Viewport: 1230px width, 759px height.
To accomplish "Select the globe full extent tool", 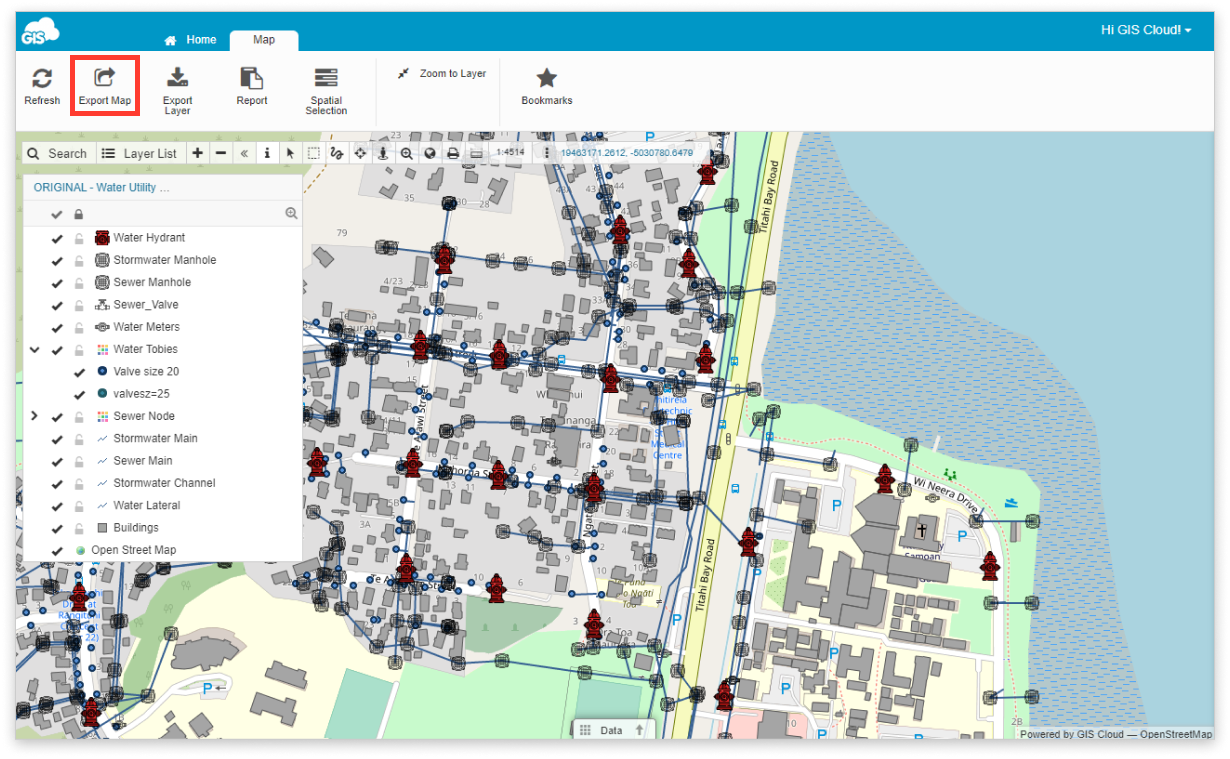I will [x=429, y=152].
